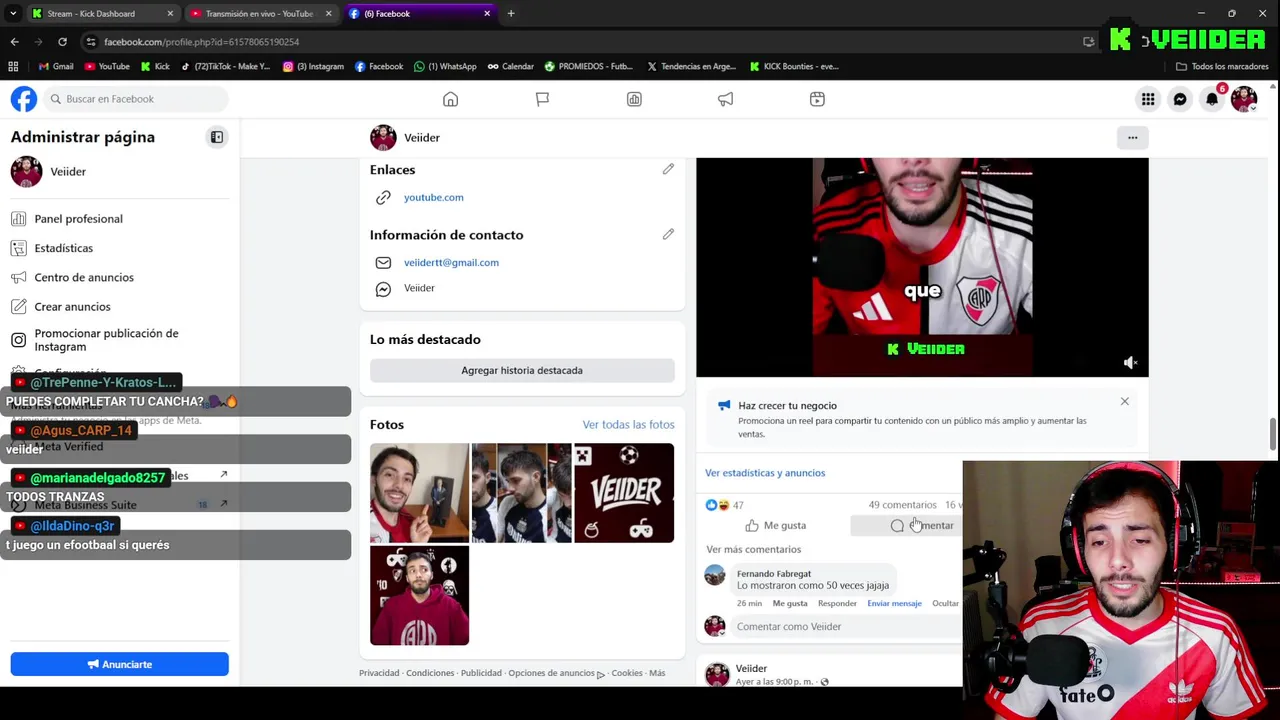Viewport: 1280px width, 720px height.
Task: Open three-dots menu beside Veiider header
Action: [x=1132, y=137]
